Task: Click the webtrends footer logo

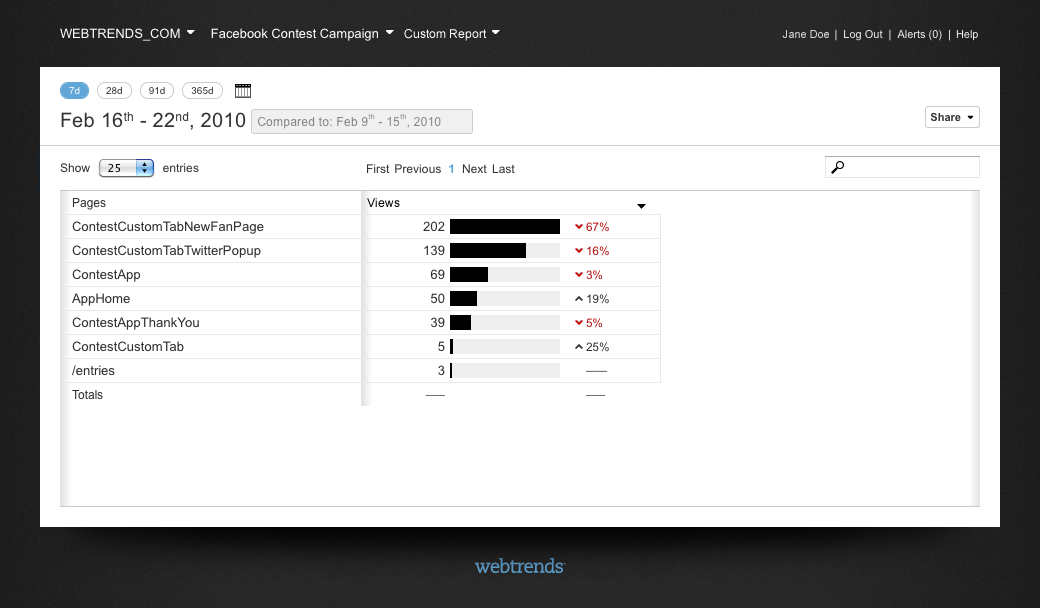Action: tap(519, 567)
